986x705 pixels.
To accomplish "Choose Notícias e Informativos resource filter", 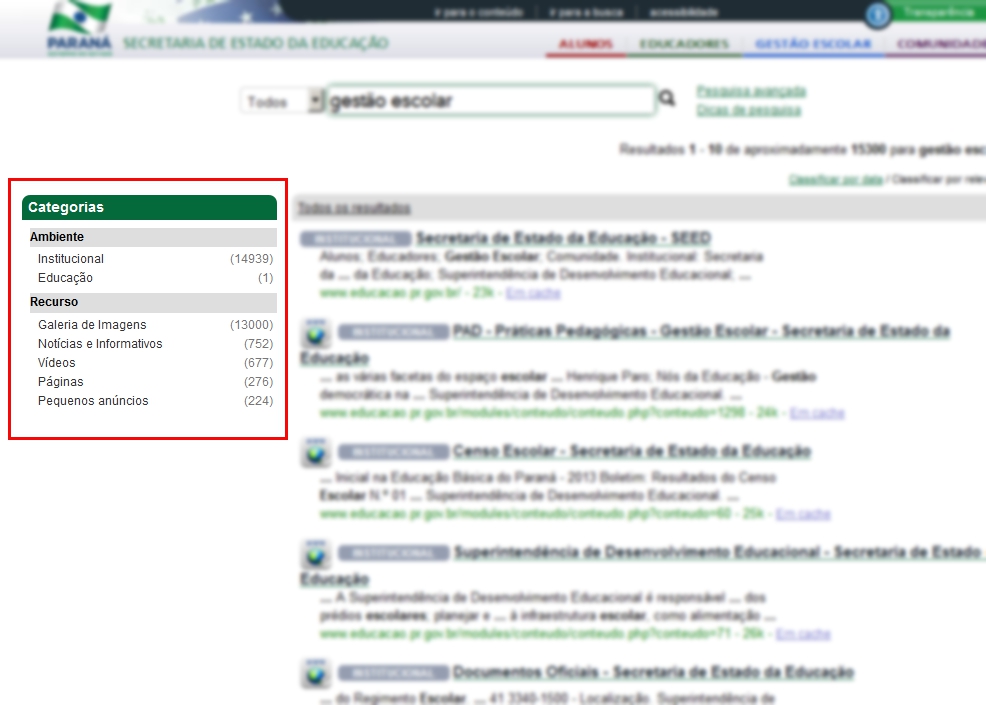I will coord(100,344).
